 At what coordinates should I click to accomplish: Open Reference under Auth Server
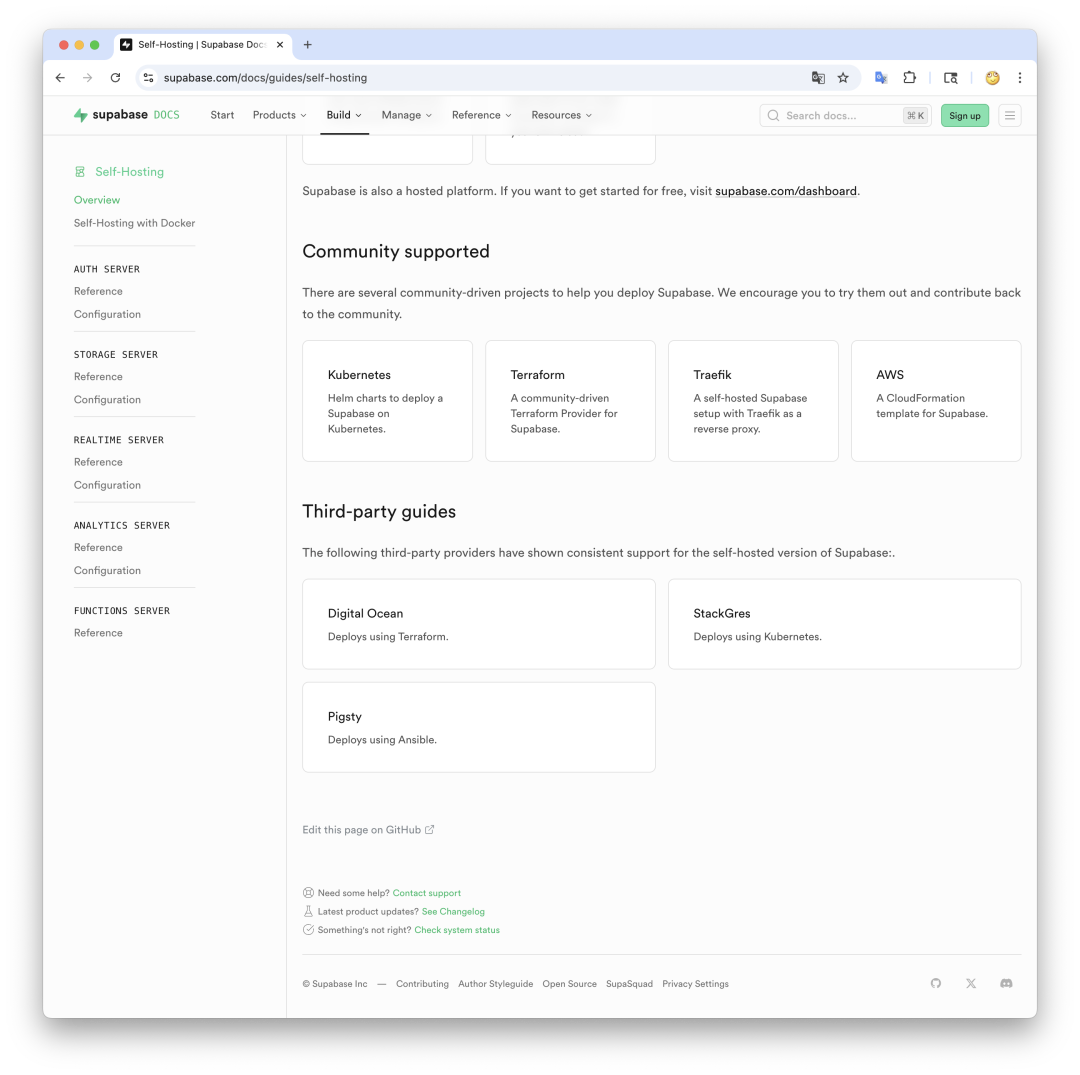[x=98, y=291]
